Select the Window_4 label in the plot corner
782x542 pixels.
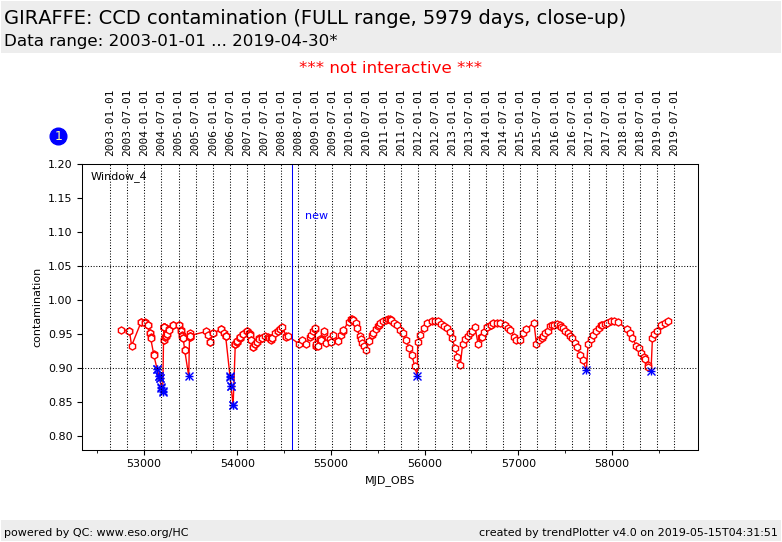click(118, 177)
